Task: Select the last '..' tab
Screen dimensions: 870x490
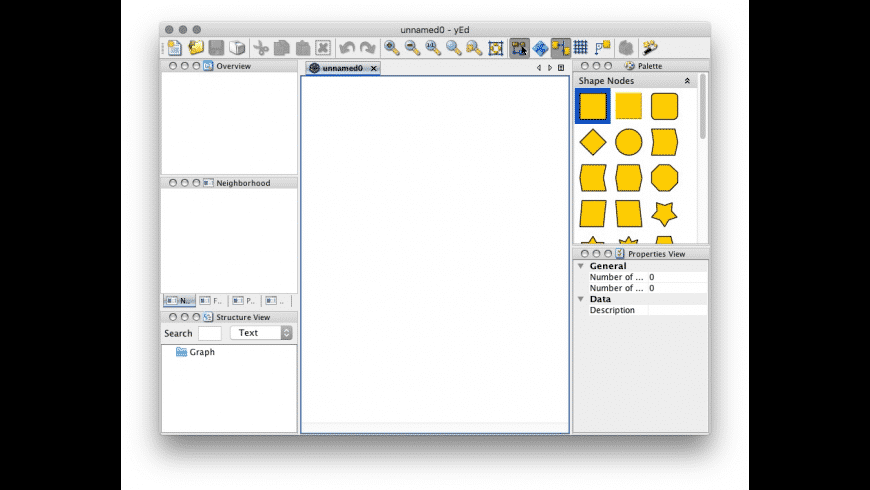Action: (276, 300)
